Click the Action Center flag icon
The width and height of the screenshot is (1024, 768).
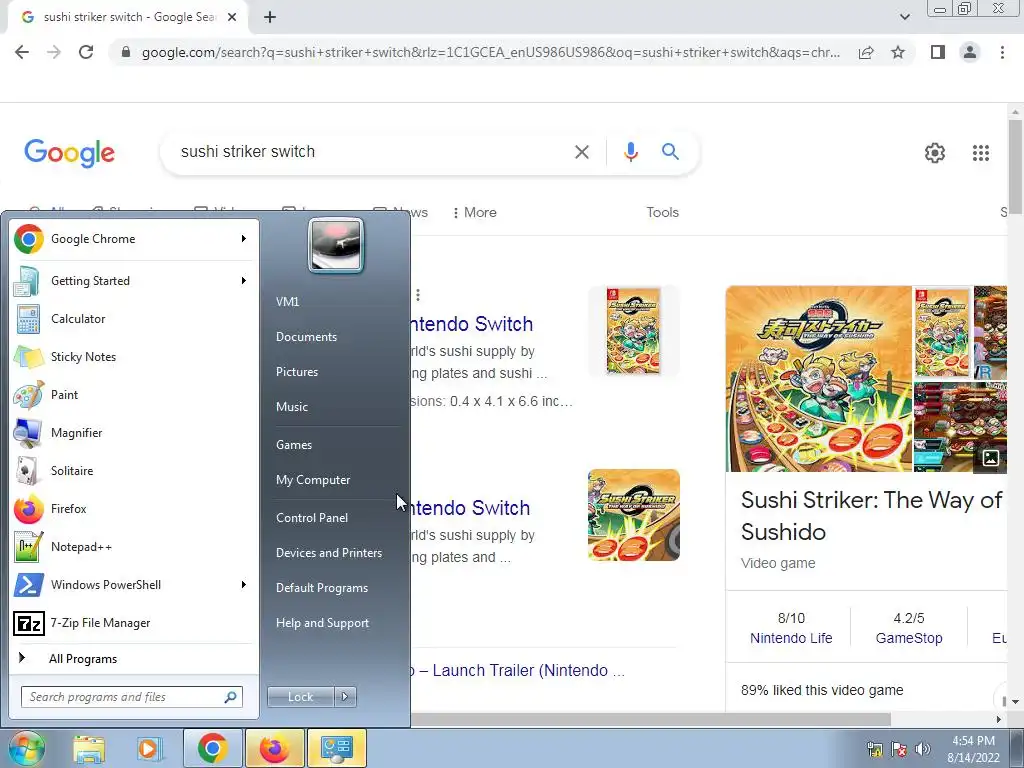[x=899, y=749]
